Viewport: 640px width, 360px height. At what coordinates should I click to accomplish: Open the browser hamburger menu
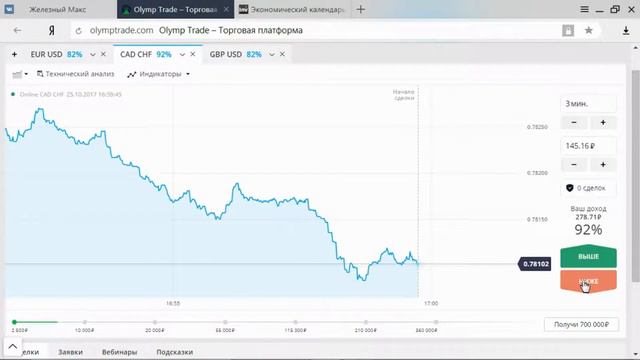coord(584,9)
